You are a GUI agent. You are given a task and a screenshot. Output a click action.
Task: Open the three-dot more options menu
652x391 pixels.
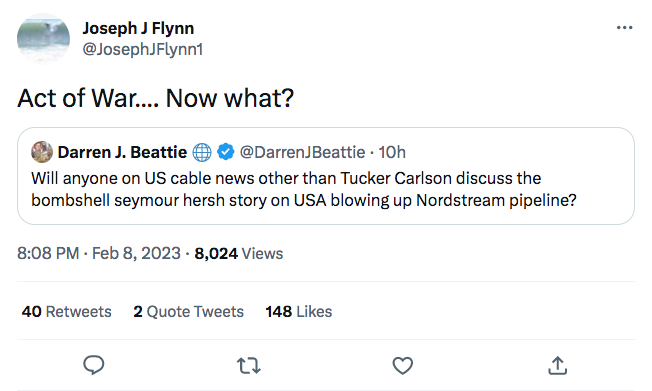click(x=625, y=28)
